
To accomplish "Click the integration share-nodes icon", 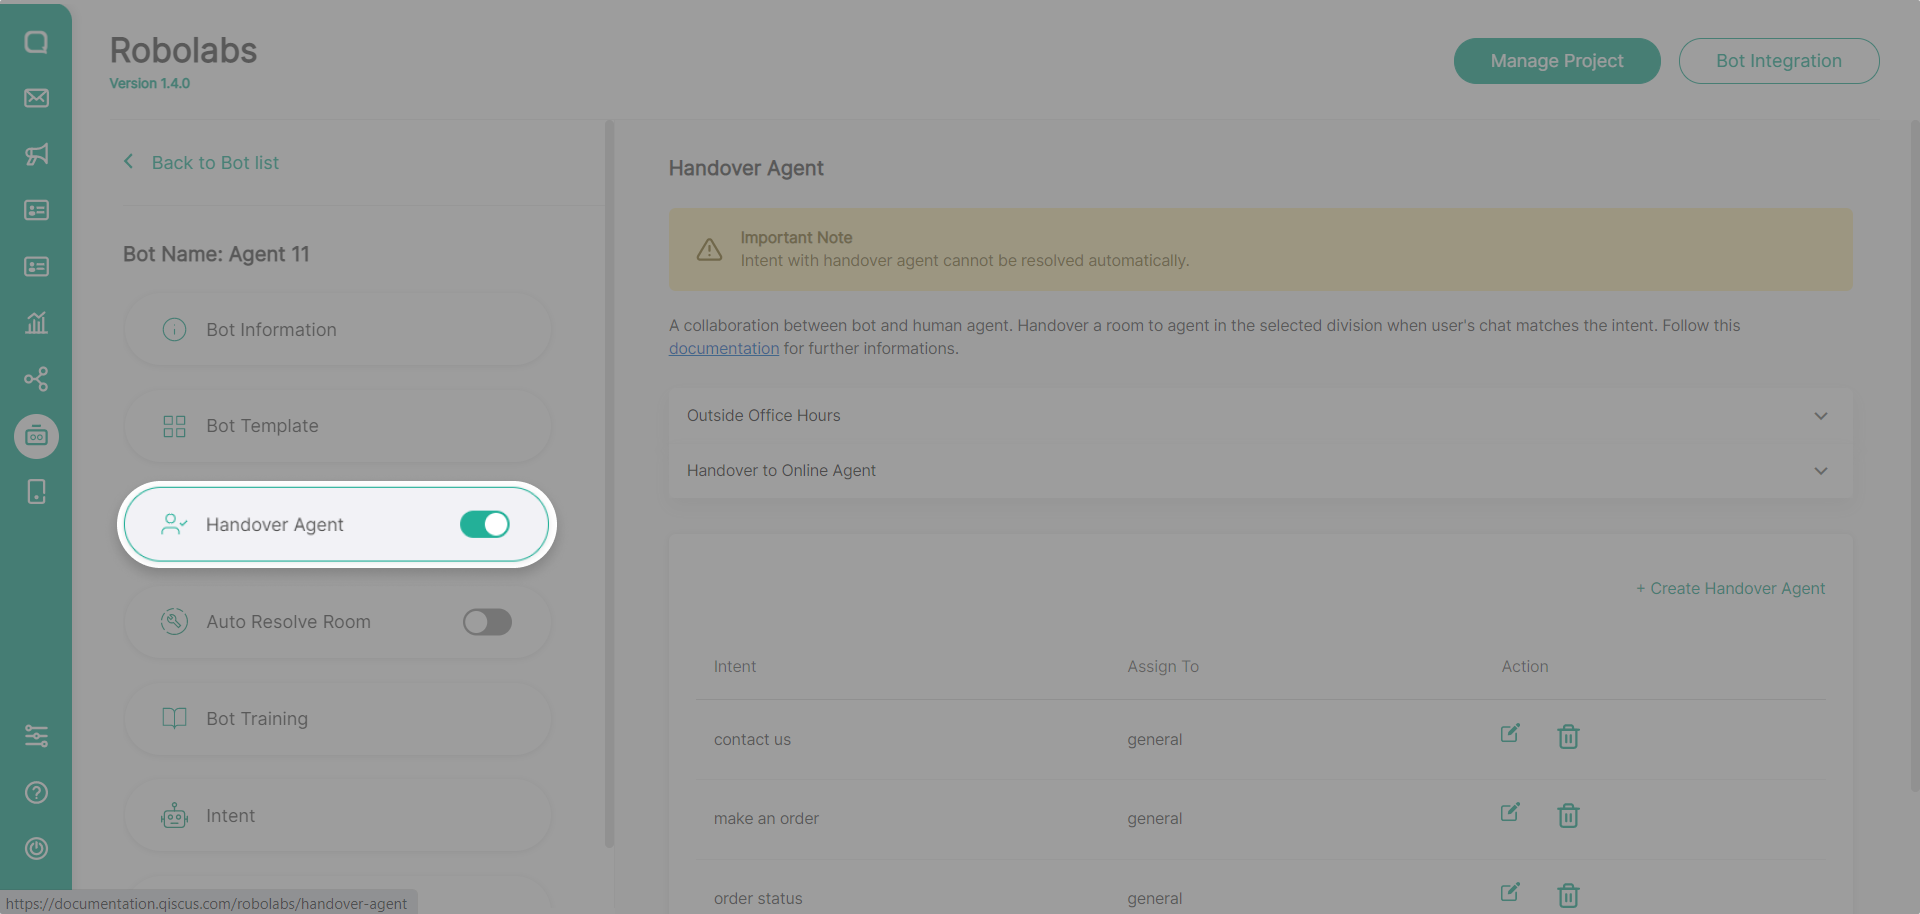I will [36, 379].
